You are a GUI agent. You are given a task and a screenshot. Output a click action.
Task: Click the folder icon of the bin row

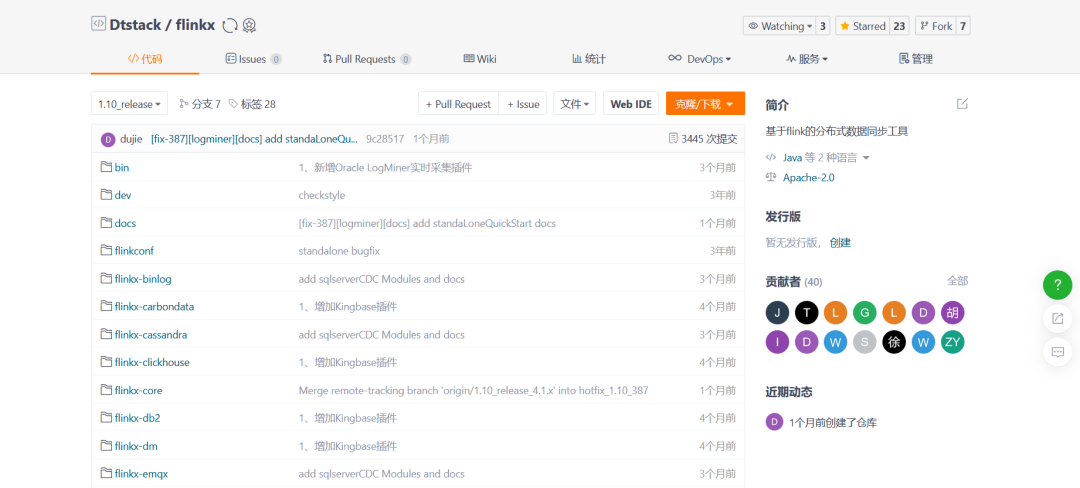pos(106,167)
